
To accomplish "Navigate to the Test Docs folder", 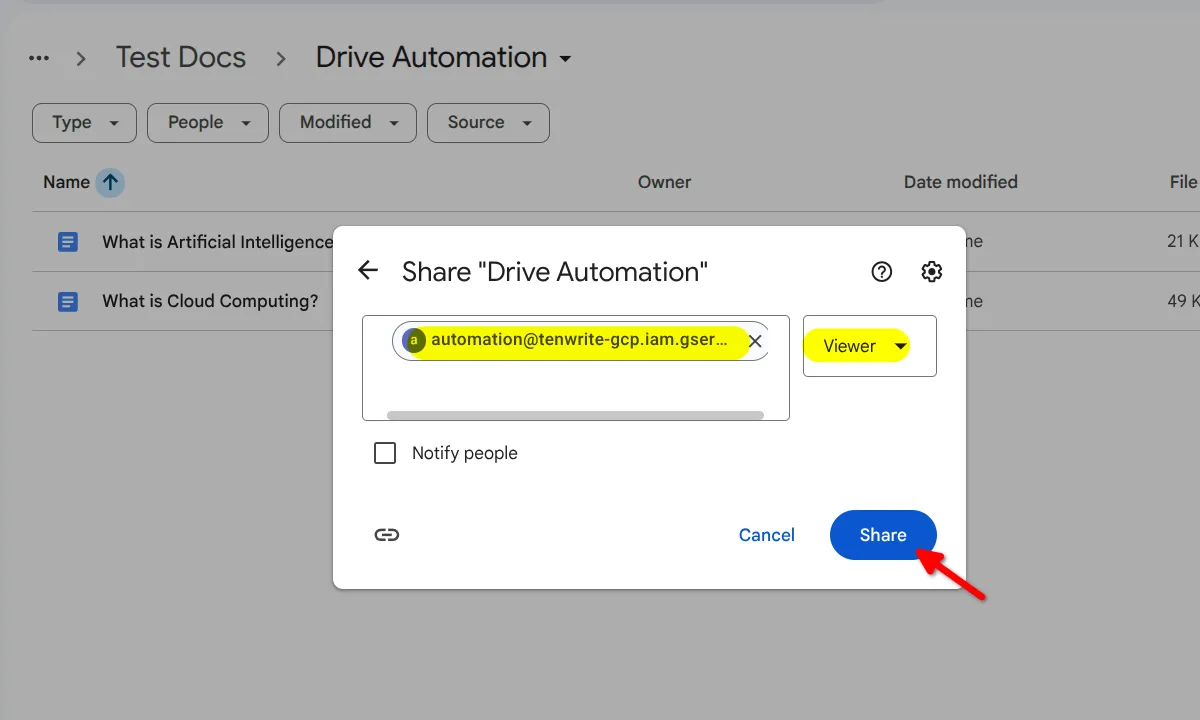I will [181, 57].
